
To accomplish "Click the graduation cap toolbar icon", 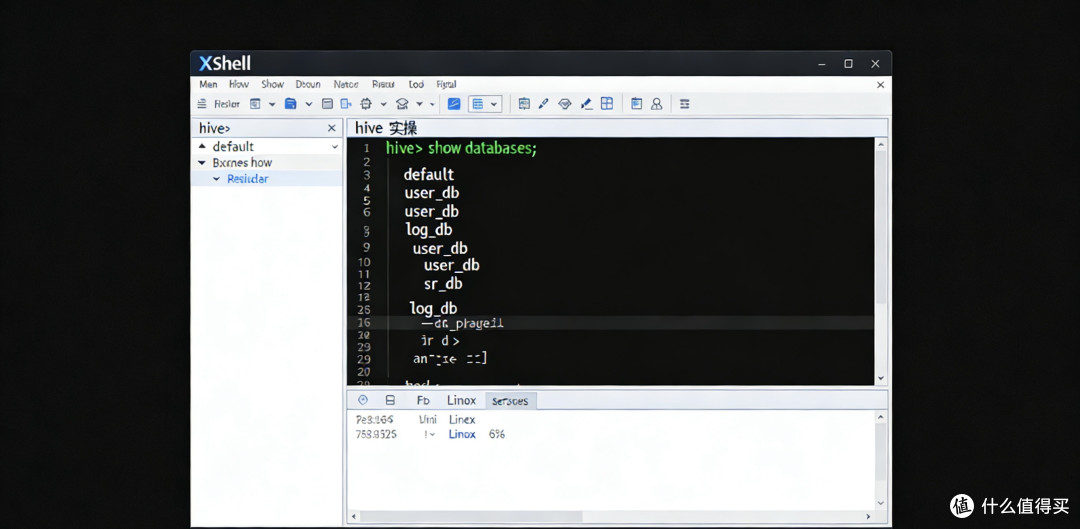I will [x=402, y=104].
